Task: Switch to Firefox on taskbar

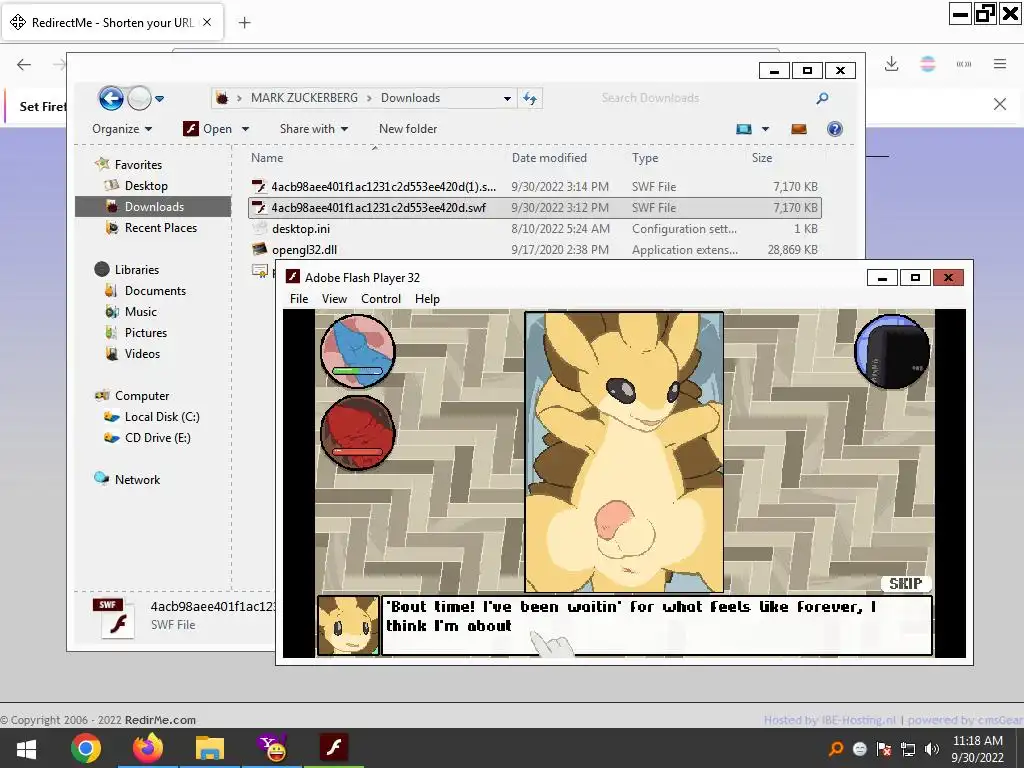Action: pyautogui.click(x=148, y=748)
